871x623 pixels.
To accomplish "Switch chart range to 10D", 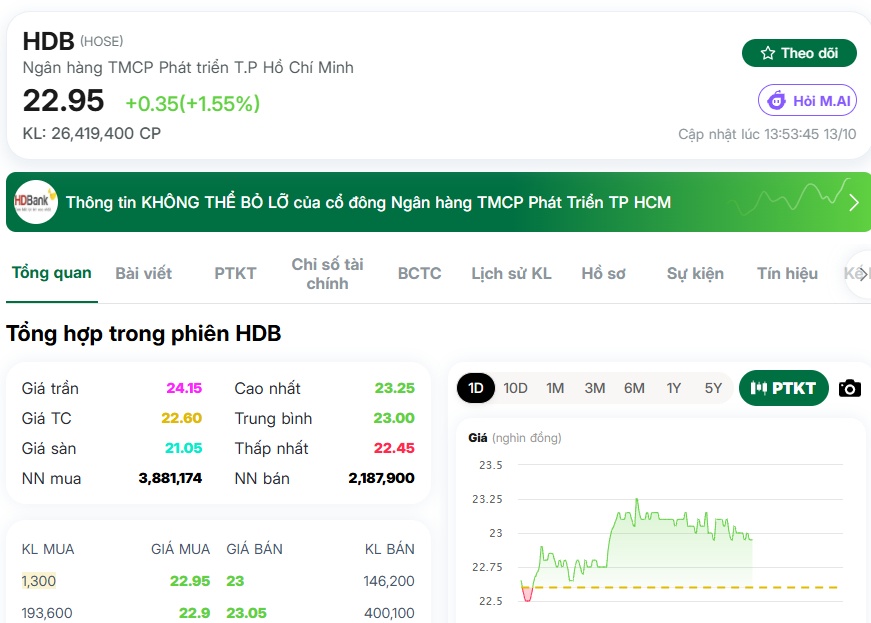I will [515, 388].
